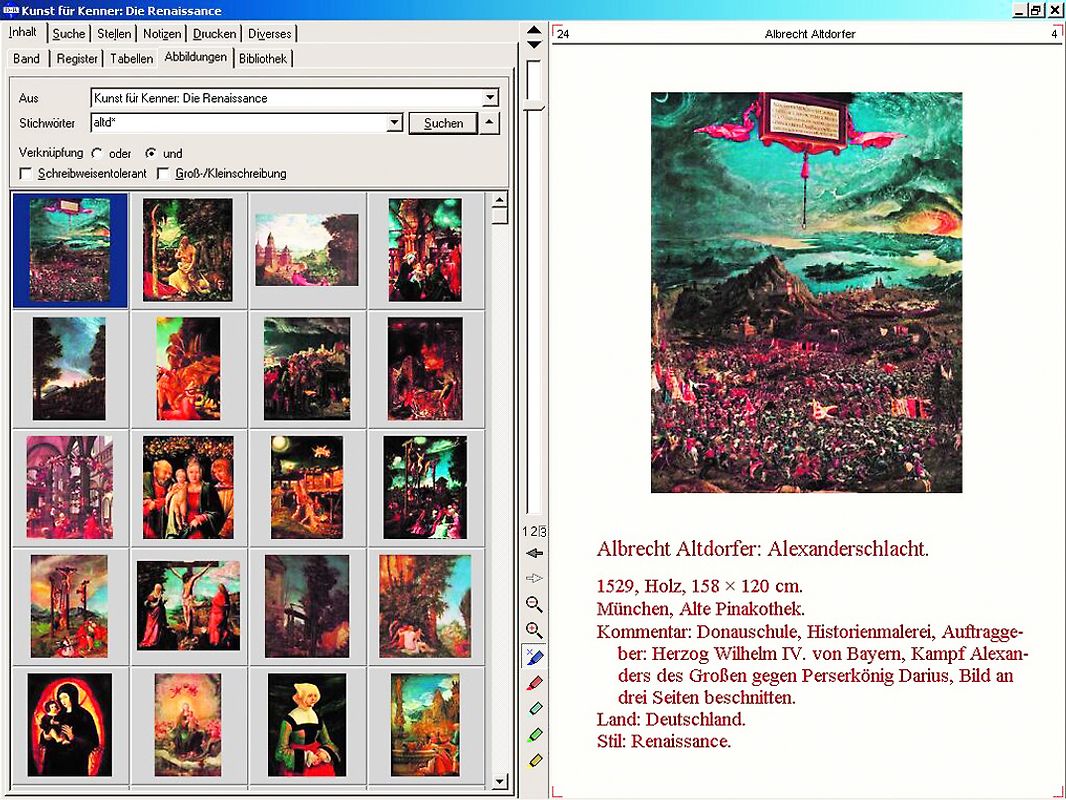1066x800 pixels.
Task: Select the zoom out magnifier tool
Action: pyautogui.click(x=534, y=602)
